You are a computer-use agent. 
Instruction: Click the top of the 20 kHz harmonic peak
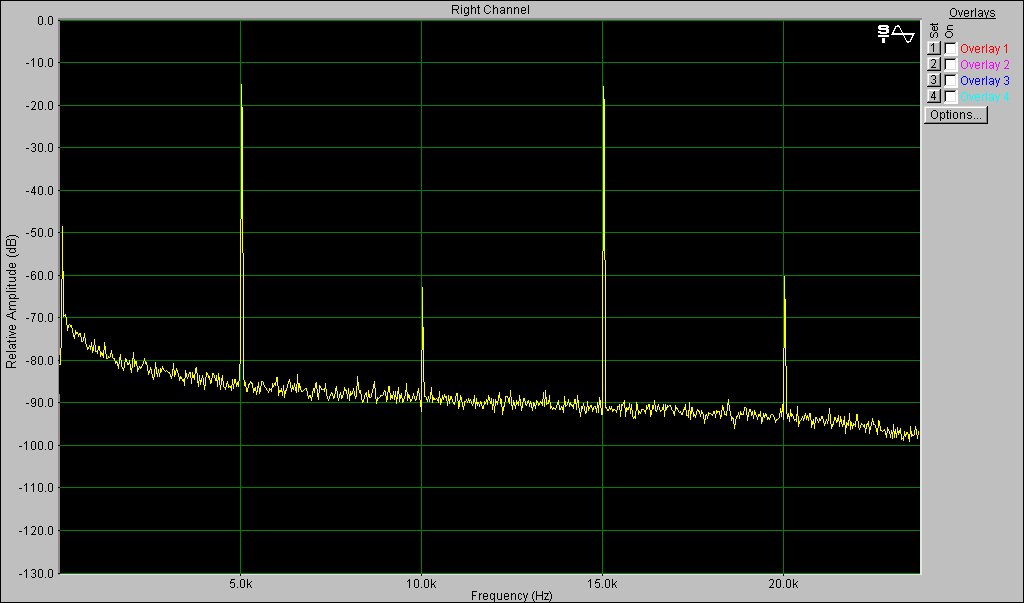784,277
